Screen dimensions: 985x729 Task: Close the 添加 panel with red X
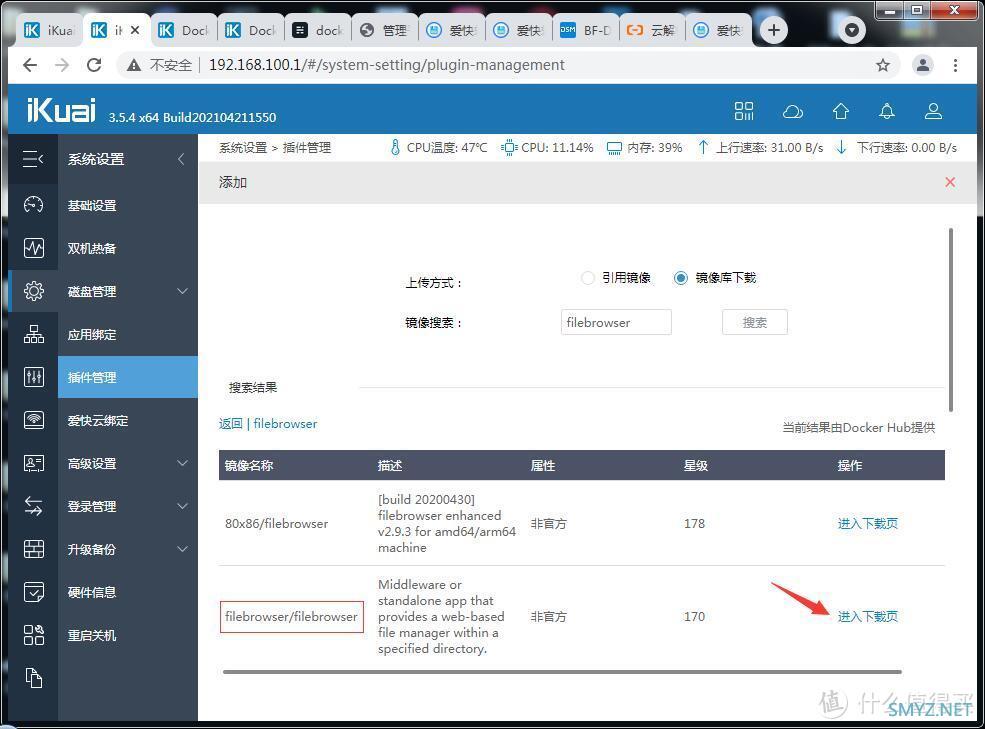coord(950,182)
